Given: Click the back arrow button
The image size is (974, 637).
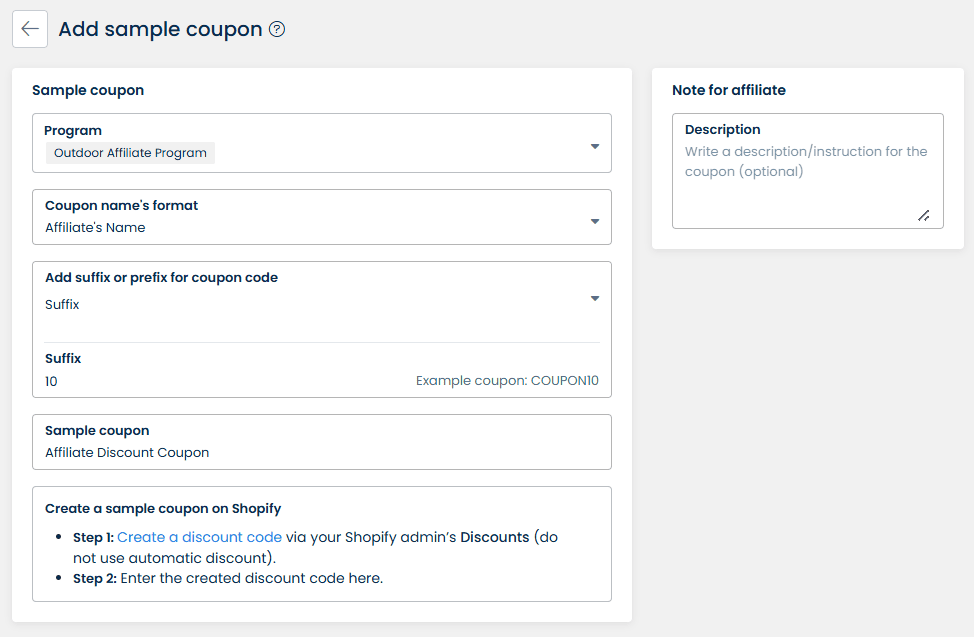Looking at the screenshot, I should tap(30, 29).
